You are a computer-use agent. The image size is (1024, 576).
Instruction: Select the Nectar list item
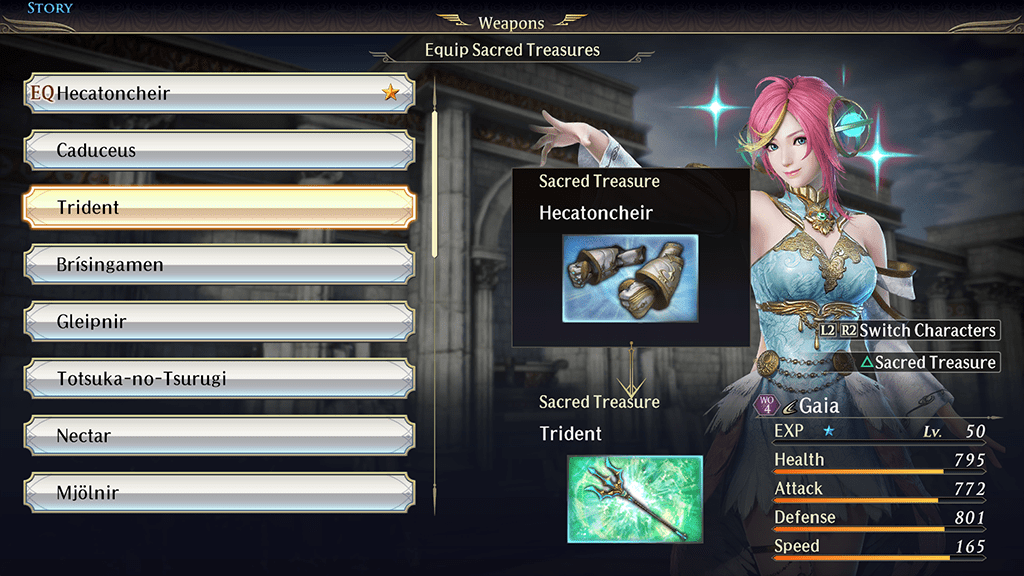pyautogui.click(x=219, y=436)
